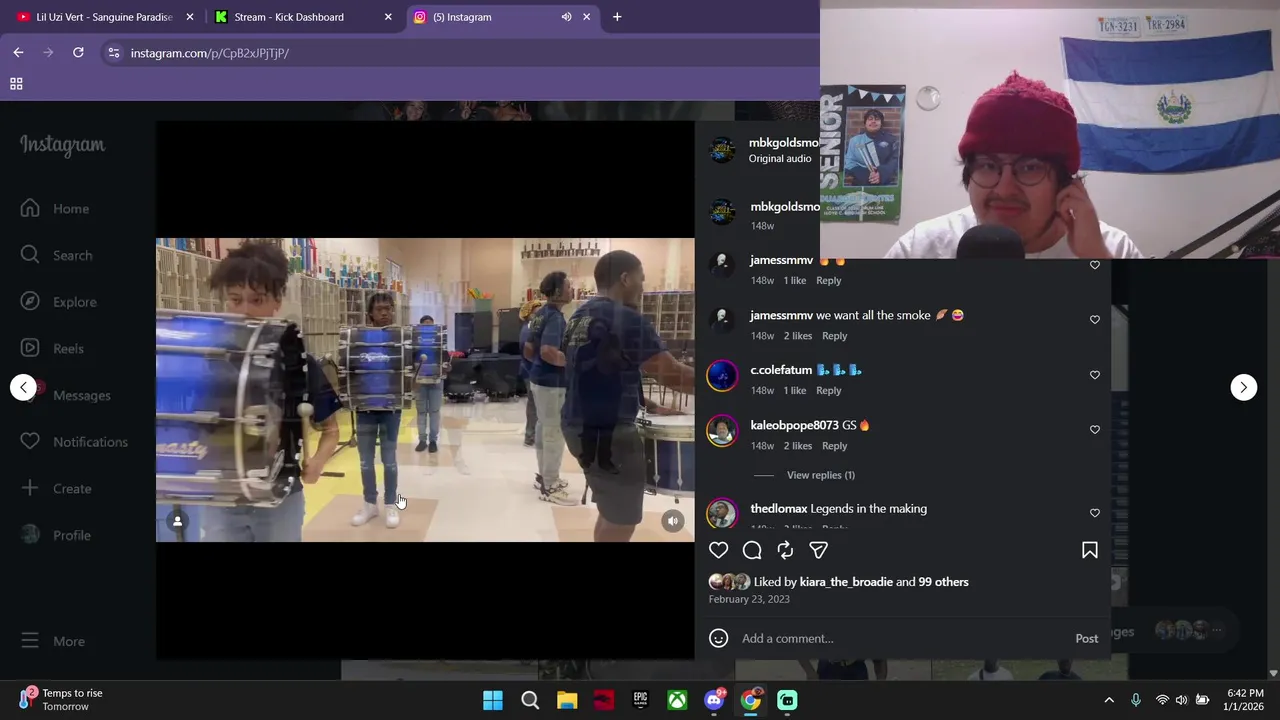Open jamessmmv profile from smoke comment
The width and height of the screenshot is (1280, 720).
point(781,315)
